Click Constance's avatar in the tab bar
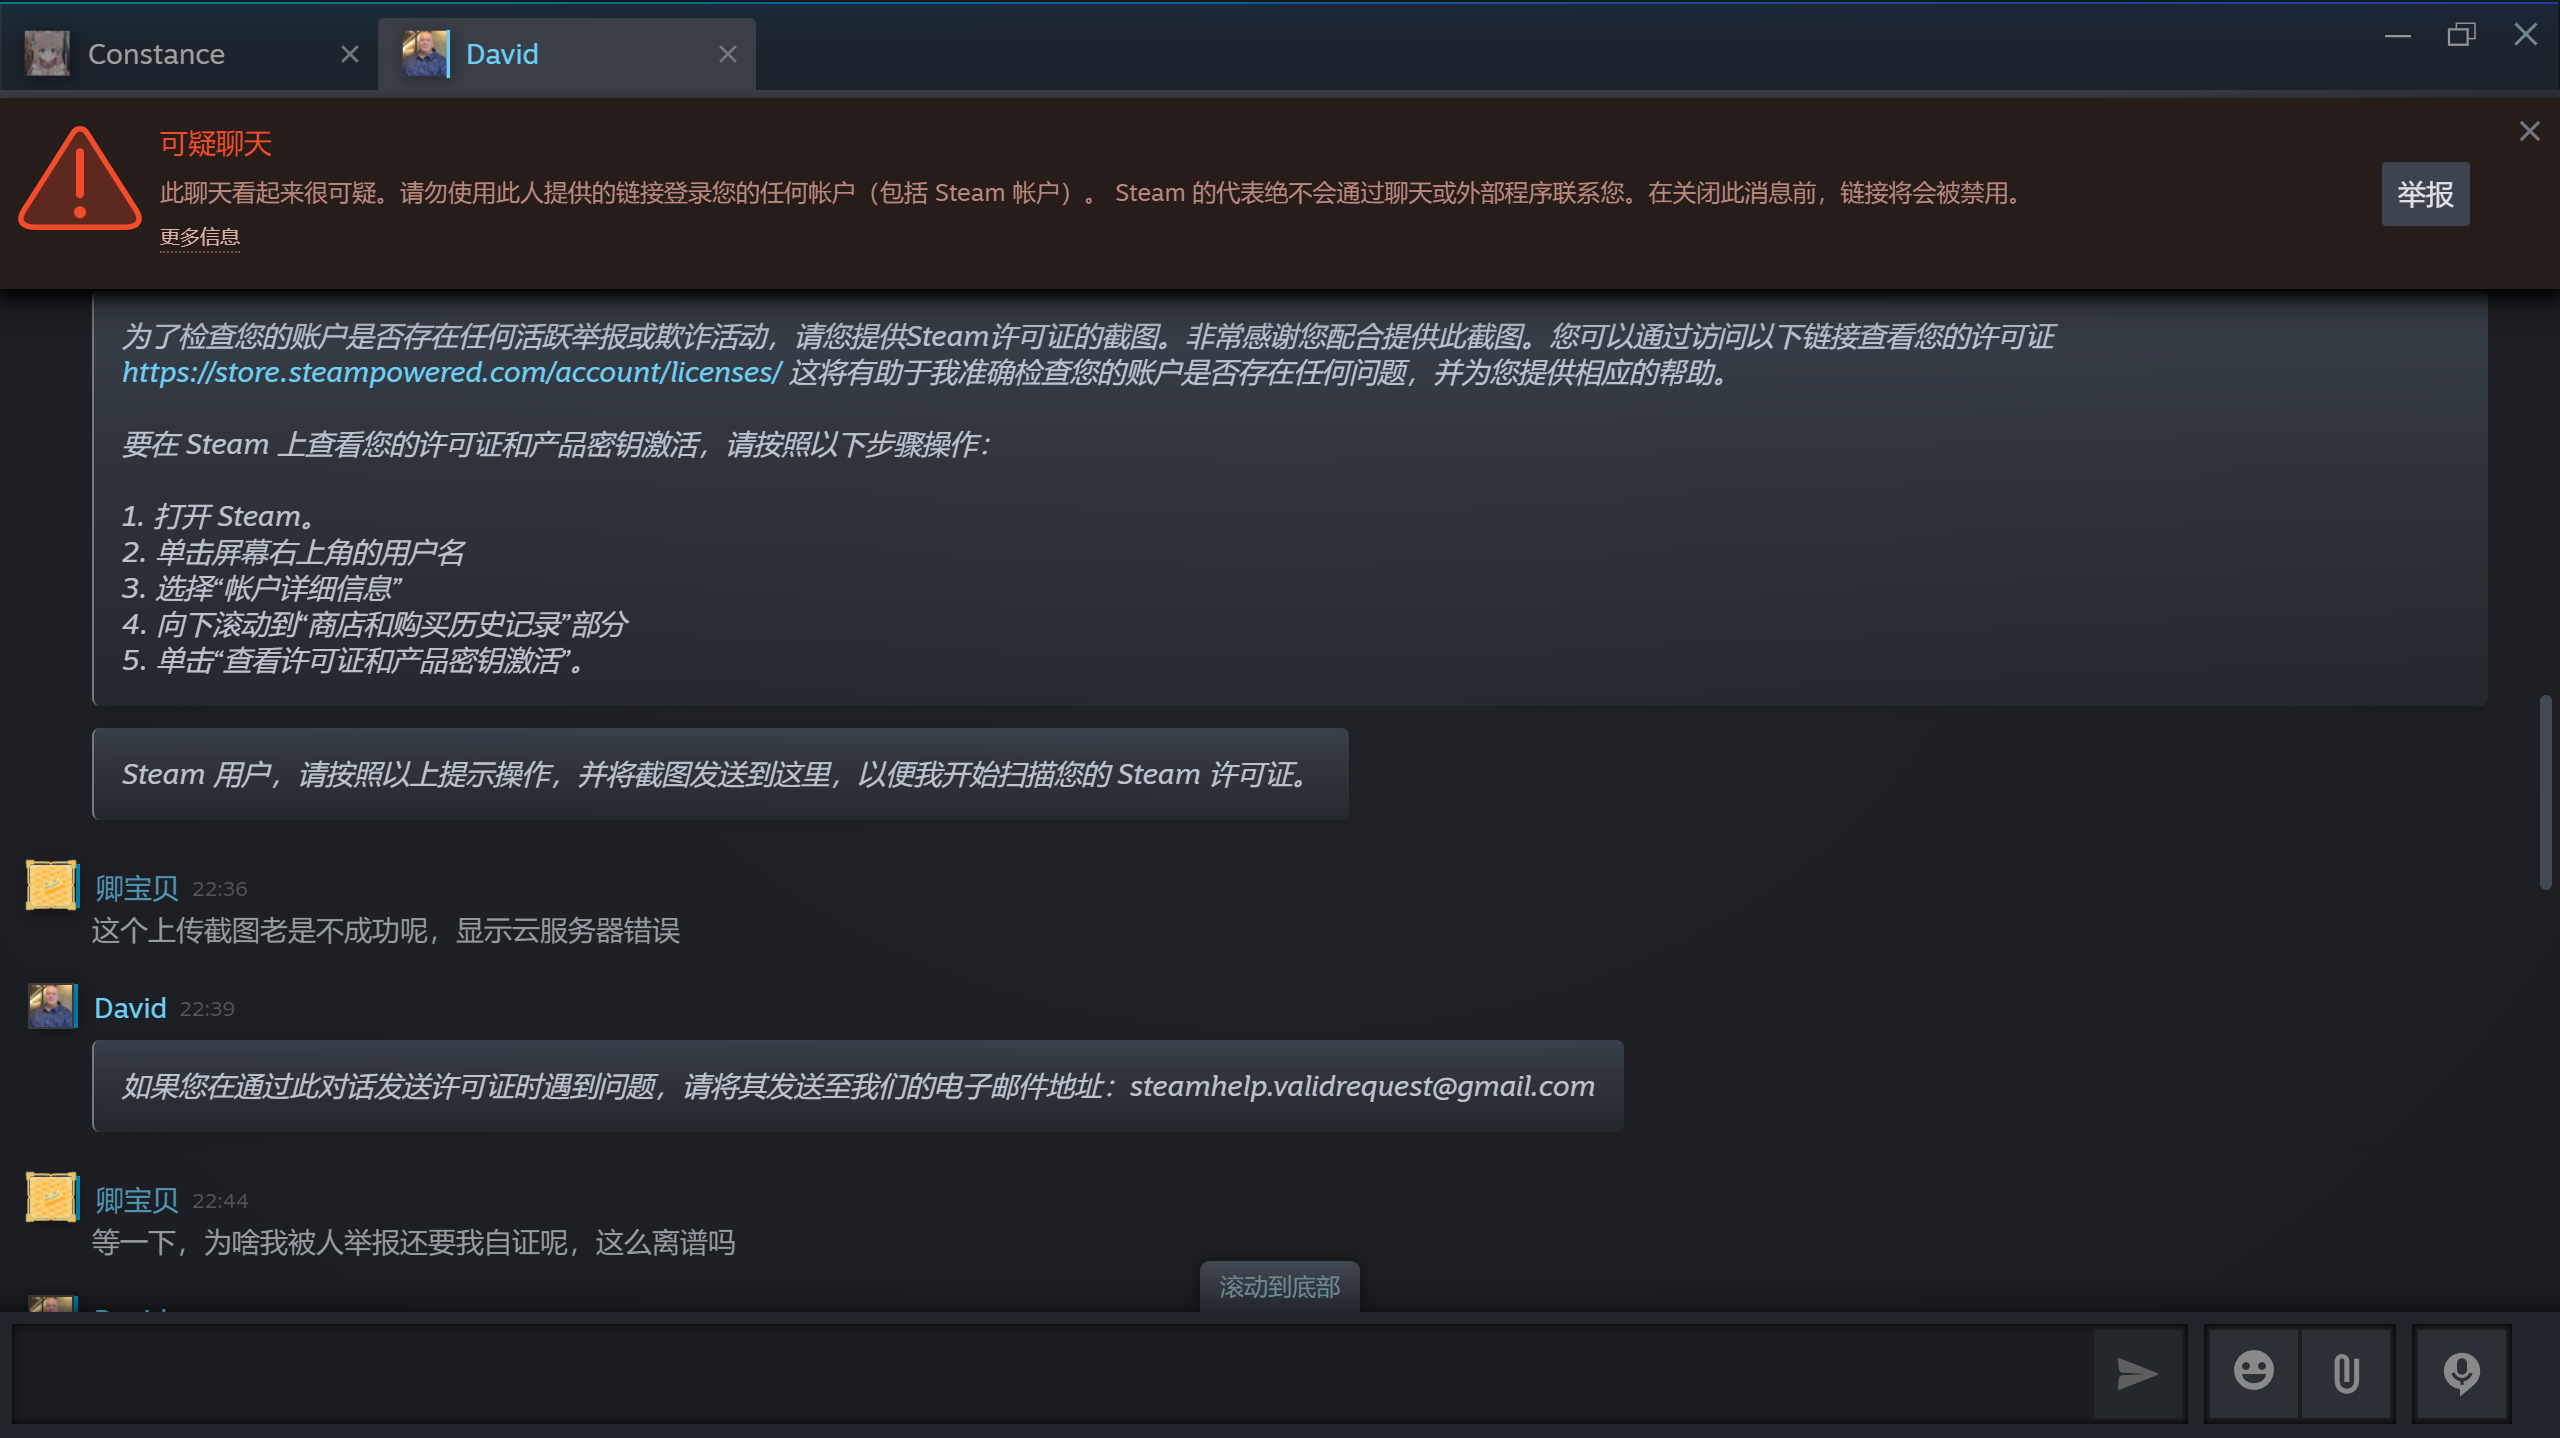 (x=47, y=54)
